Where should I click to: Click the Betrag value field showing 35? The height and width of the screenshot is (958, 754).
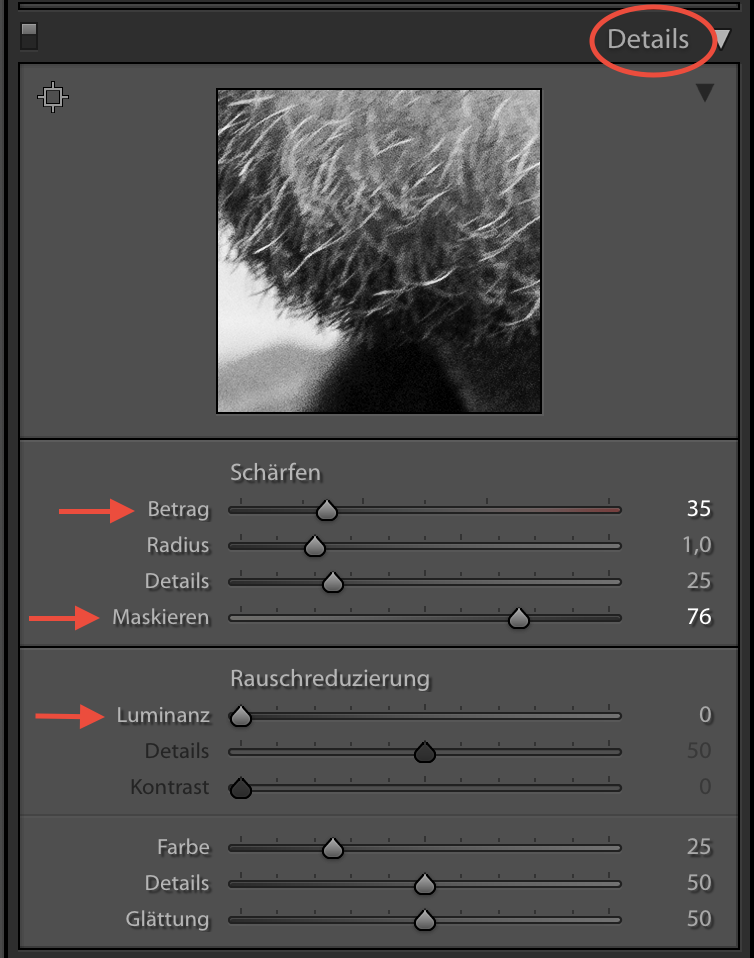(698, 509)
